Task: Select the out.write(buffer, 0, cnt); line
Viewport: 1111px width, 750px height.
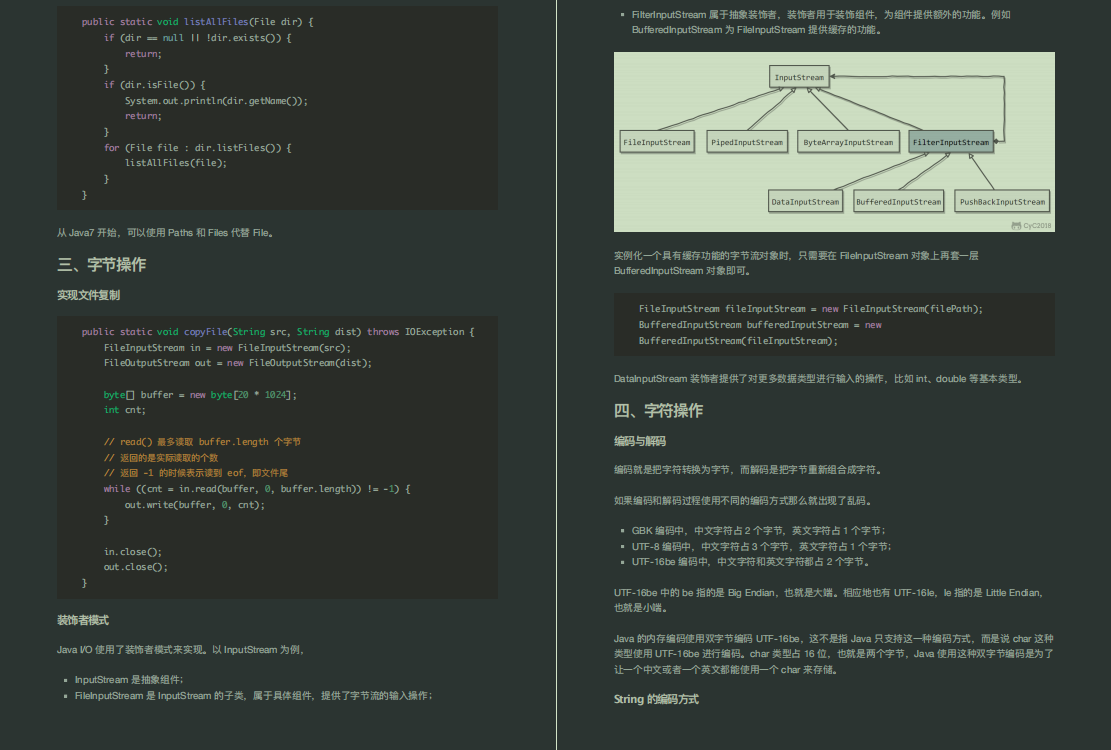Action: coord(195,505)
